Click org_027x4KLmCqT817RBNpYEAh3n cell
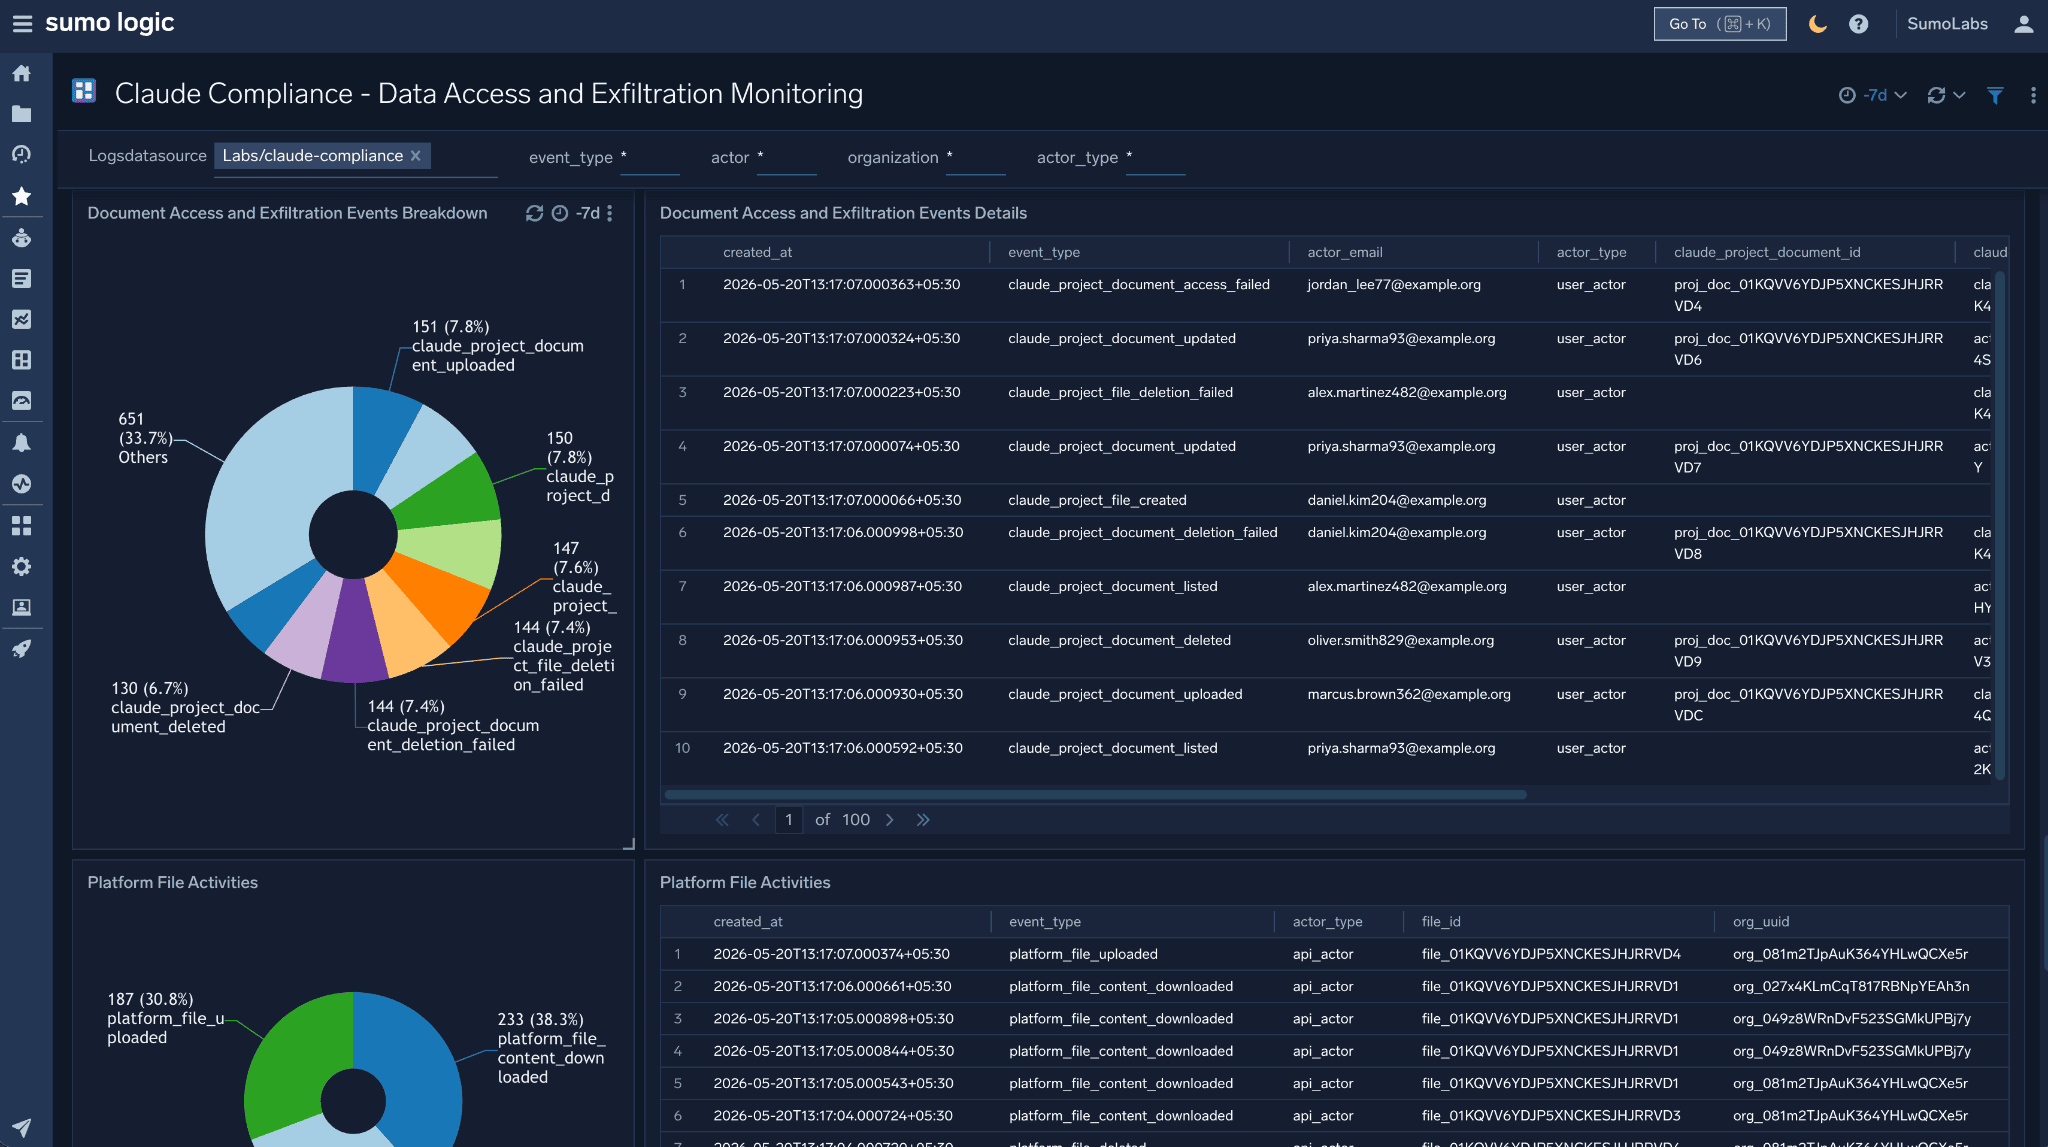This screenshot has height=1147, width=2048. click(1851, 987)
